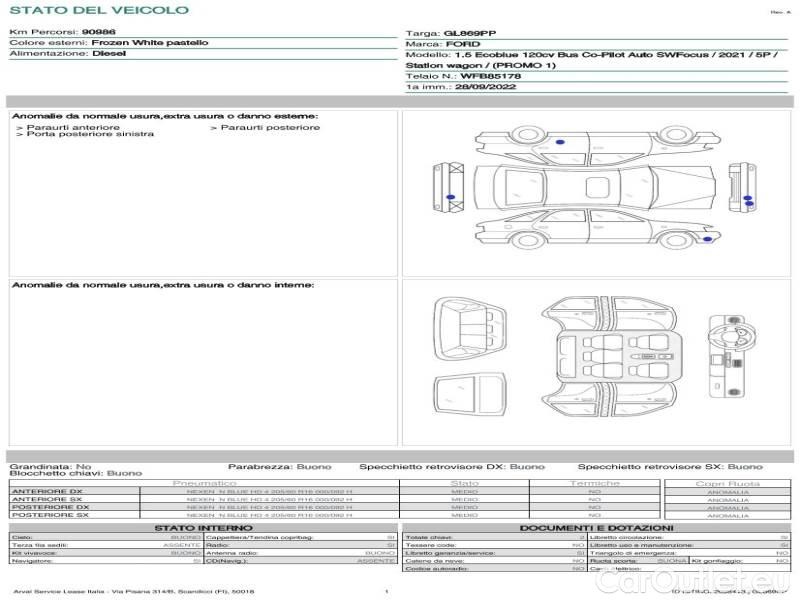Viewport: 800px width, 600px height.
Task: Click the 'STATO DEL VEICOLO' title
Action: (x=98, y=11)
